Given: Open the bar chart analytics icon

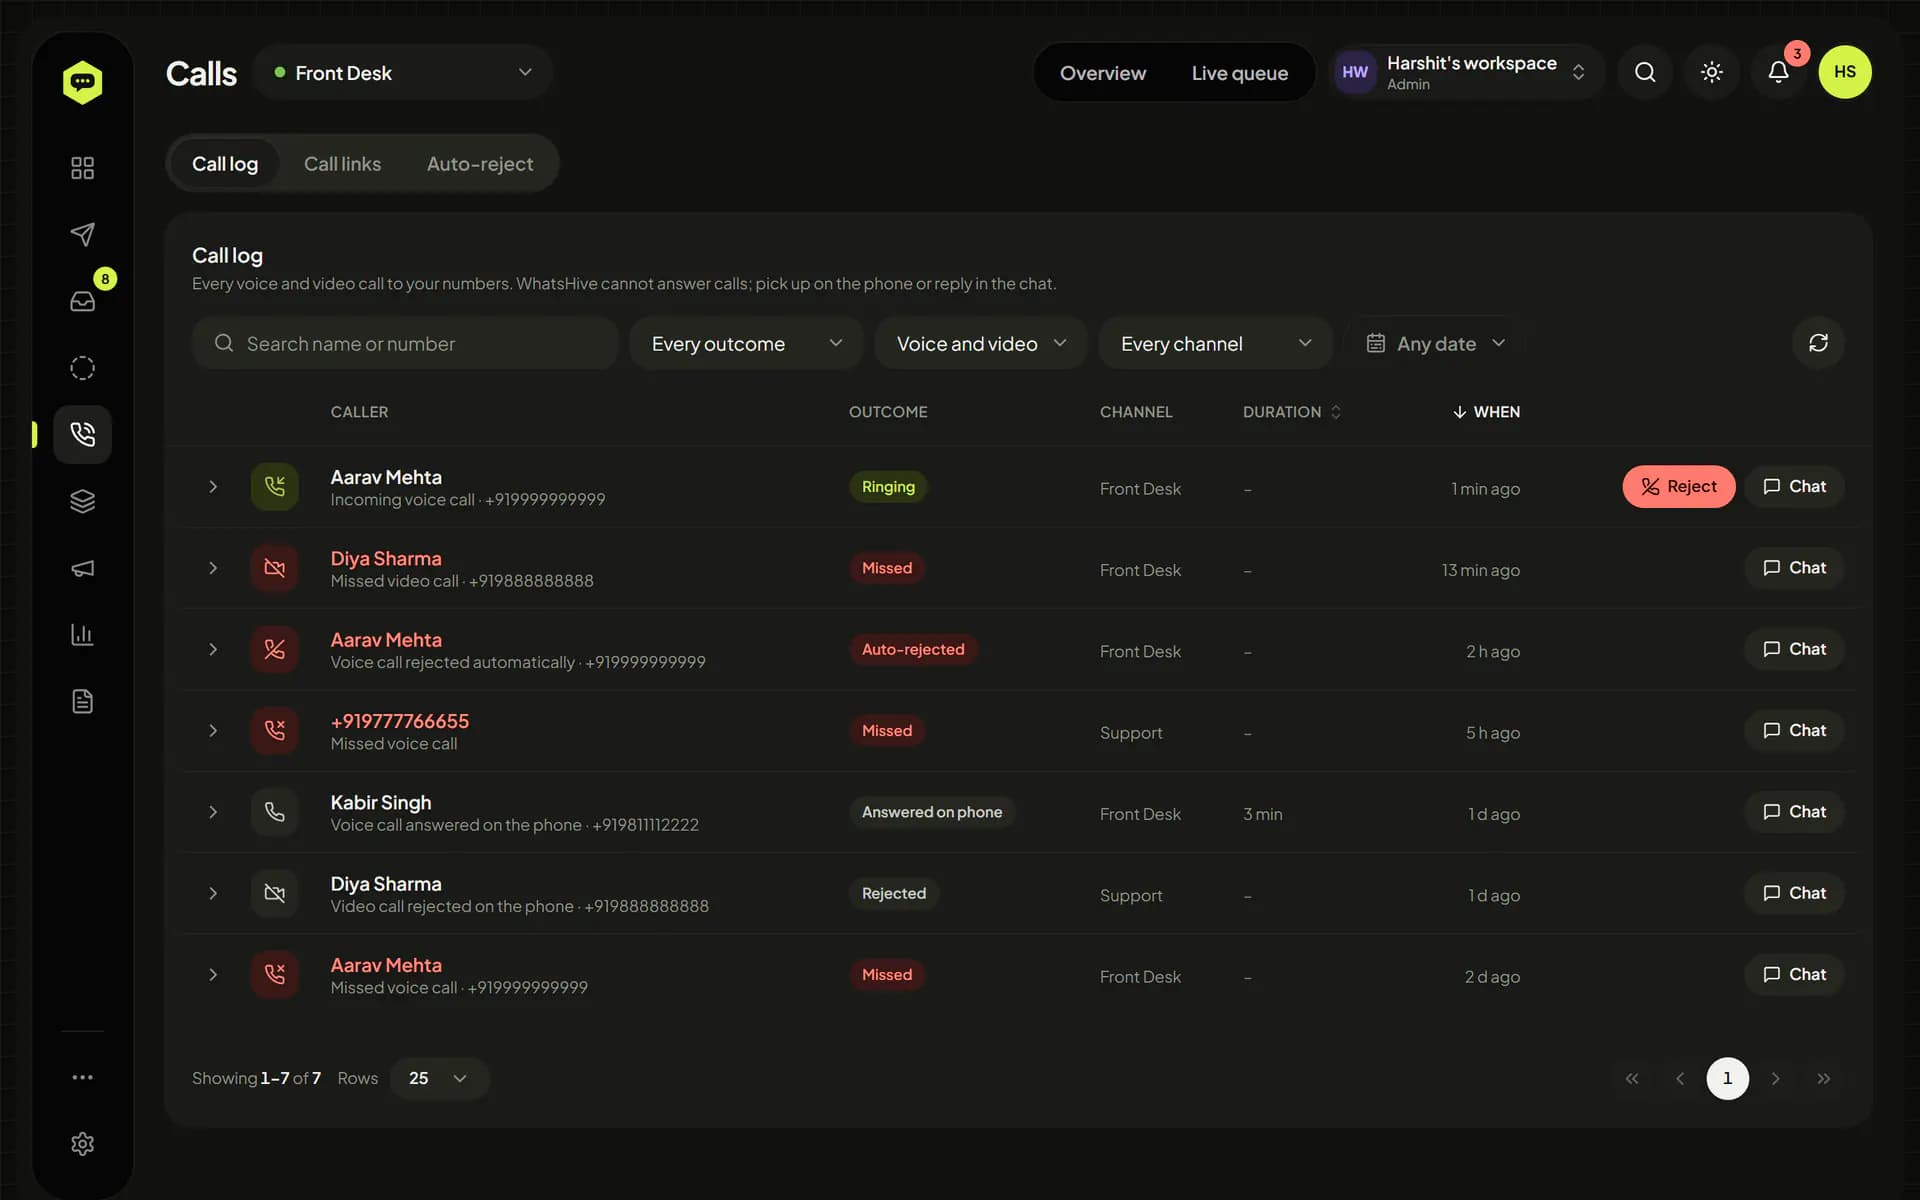Looking at the screenshot, I should (82, 634).
